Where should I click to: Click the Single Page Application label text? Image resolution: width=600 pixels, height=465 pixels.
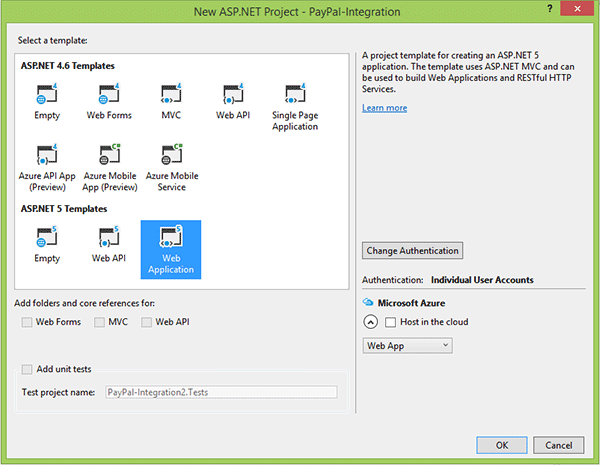point(295,121)
